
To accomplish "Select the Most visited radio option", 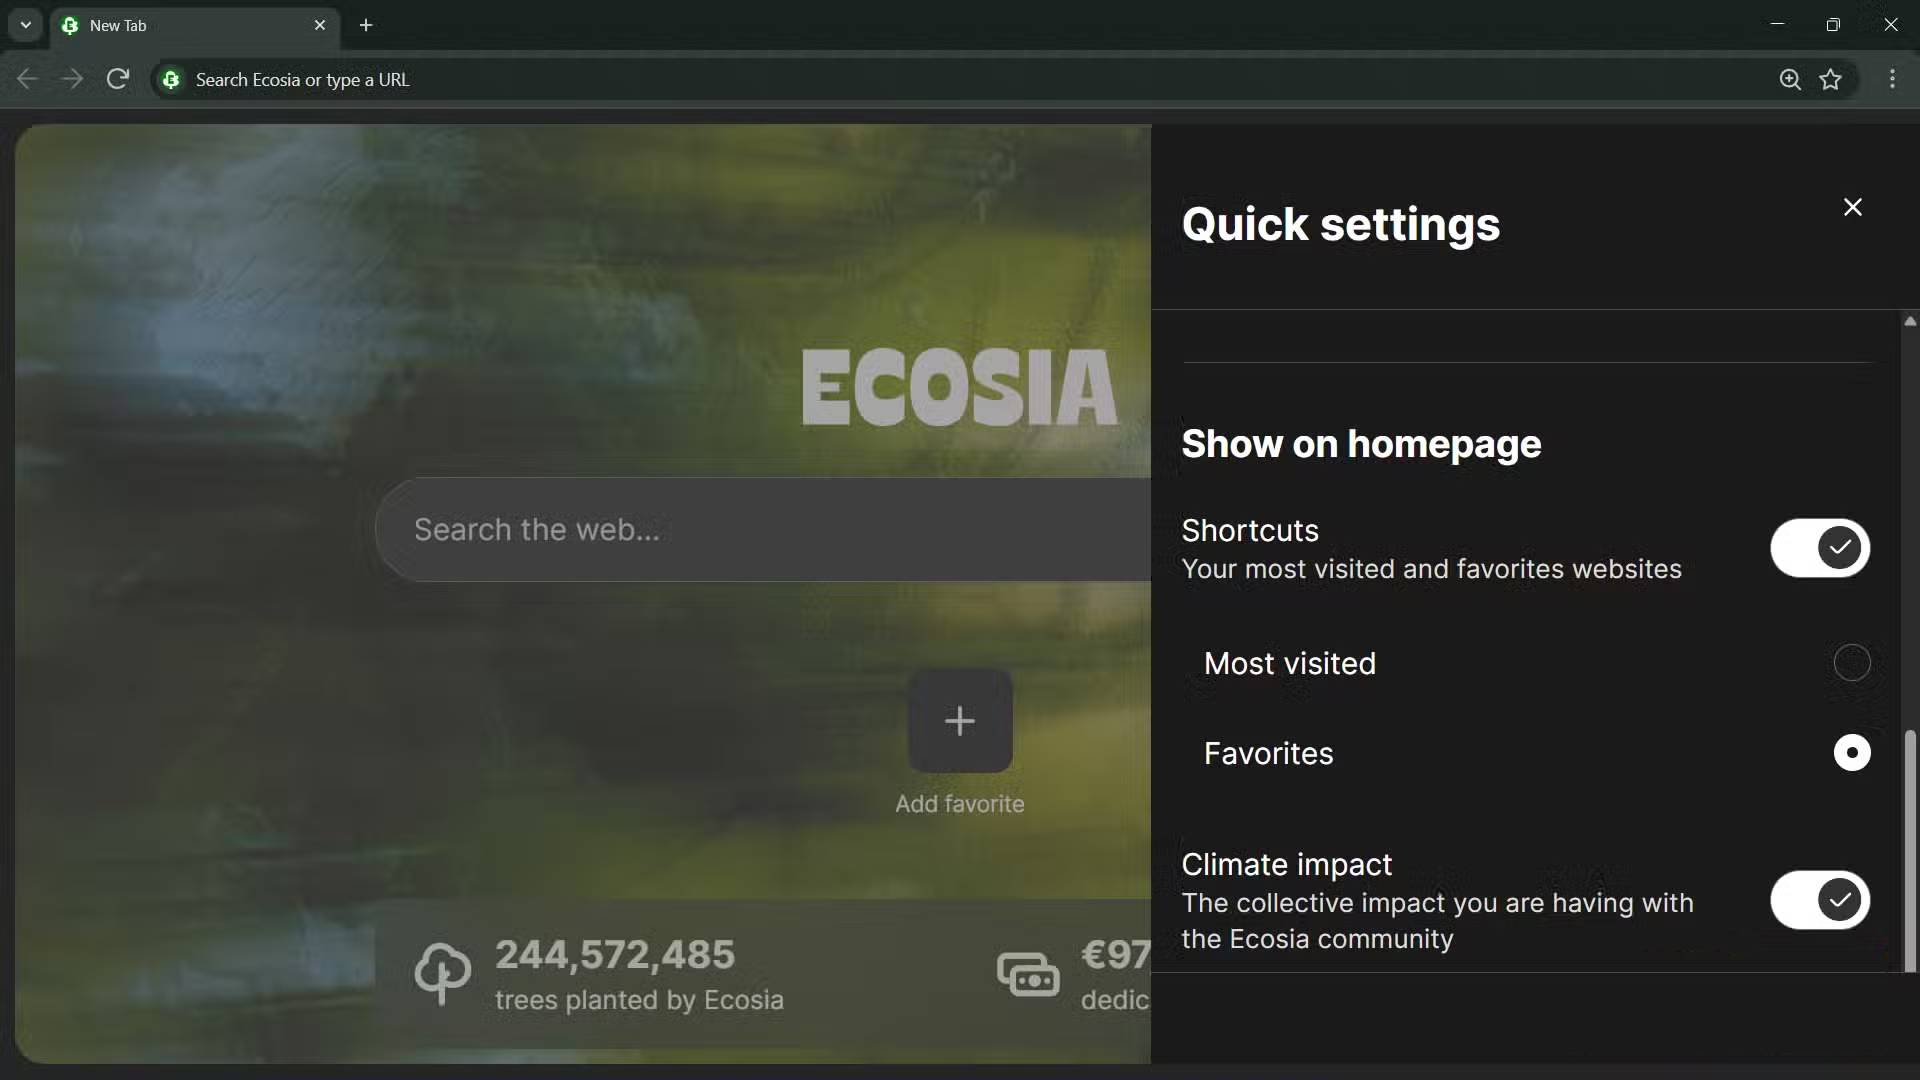I will [x=1851, y=663].
